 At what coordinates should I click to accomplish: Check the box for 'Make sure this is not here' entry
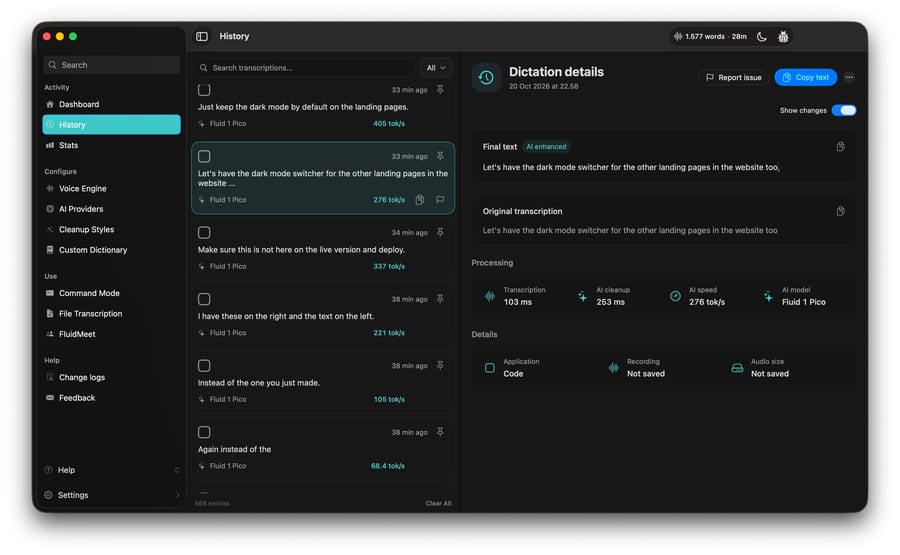(x=204, y=232)
